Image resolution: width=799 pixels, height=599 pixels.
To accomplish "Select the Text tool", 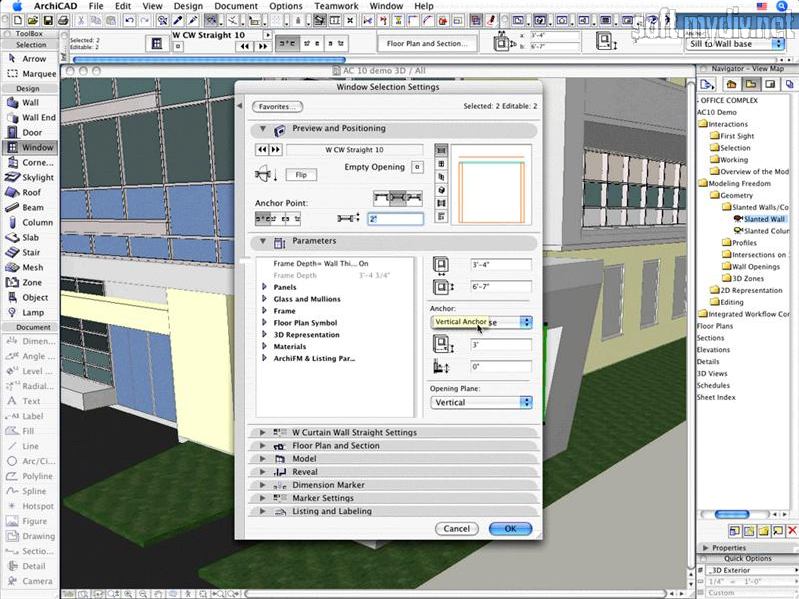I will click(x=29, y=401).
